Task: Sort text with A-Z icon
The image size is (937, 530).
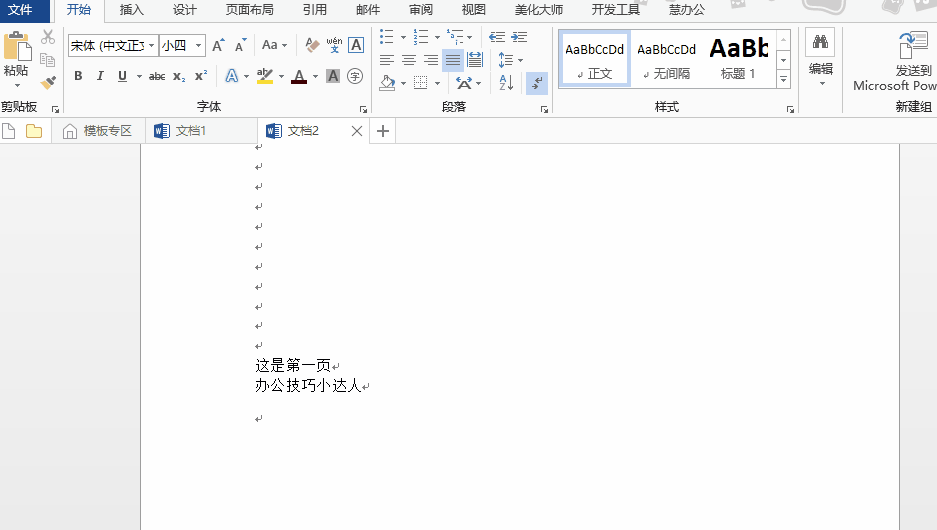Action: click(506, 82)
